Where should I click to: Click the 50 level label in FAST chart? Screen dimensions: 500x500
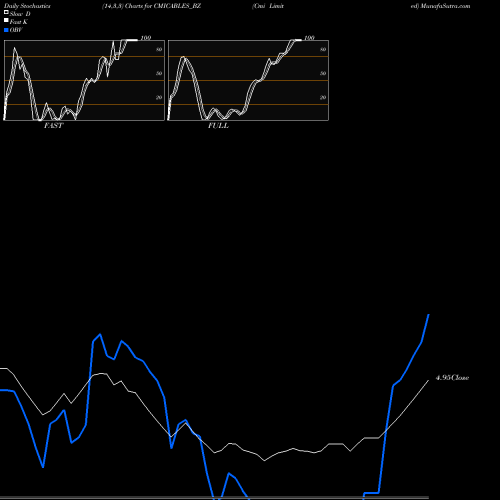[159, 73]
